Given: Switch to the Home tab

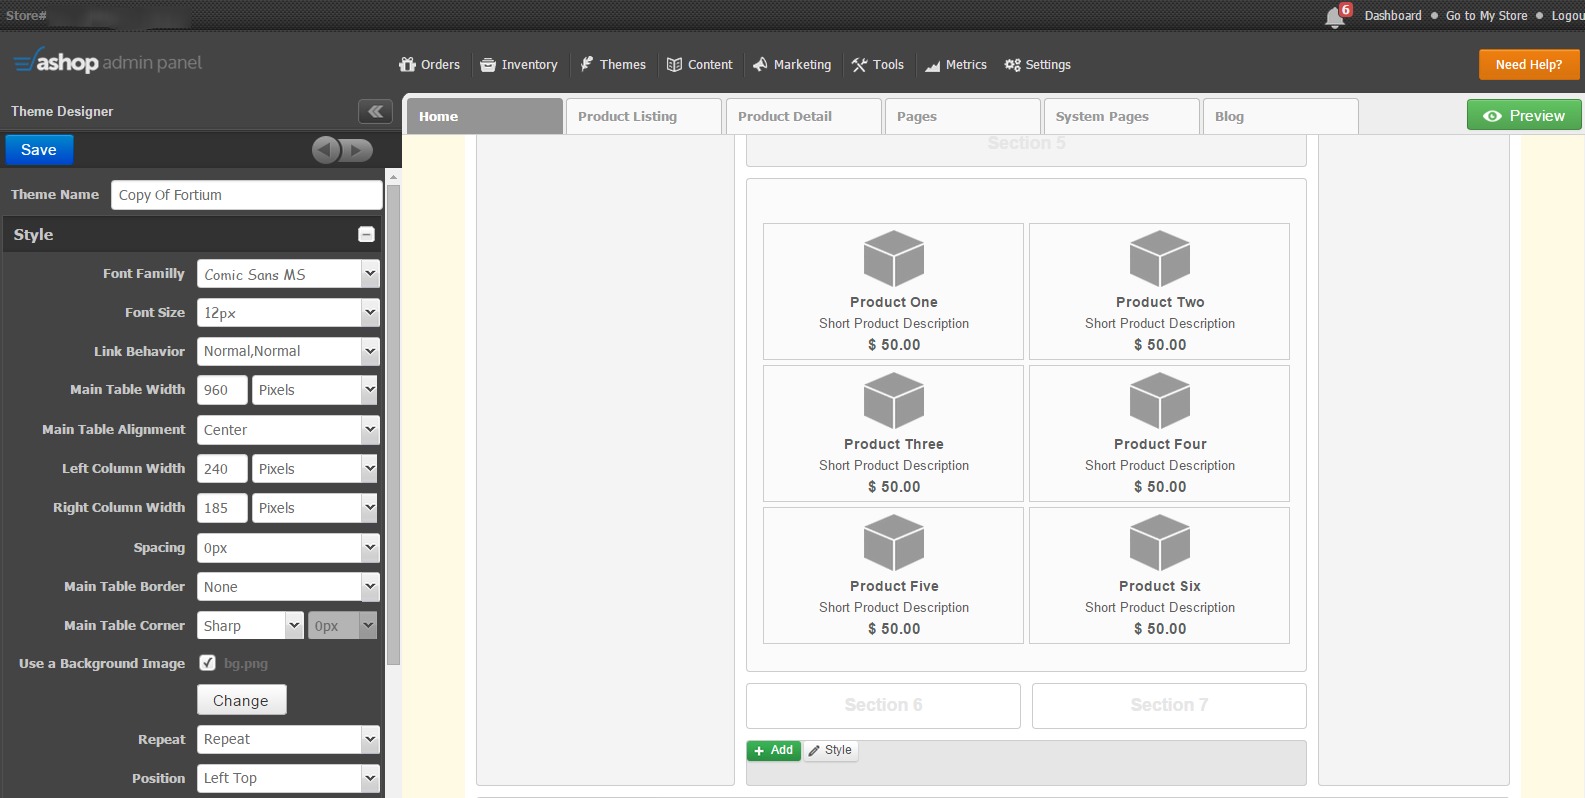Looking at the screenshot, I should coord(485,116).
